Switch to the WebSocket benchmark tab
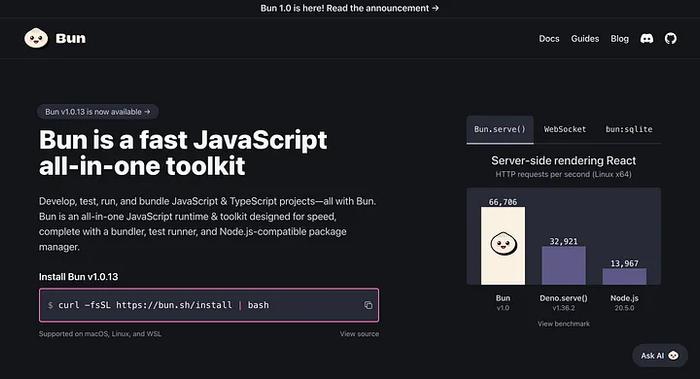The width and height of the screenshot is (700, 379). (565, 129)
